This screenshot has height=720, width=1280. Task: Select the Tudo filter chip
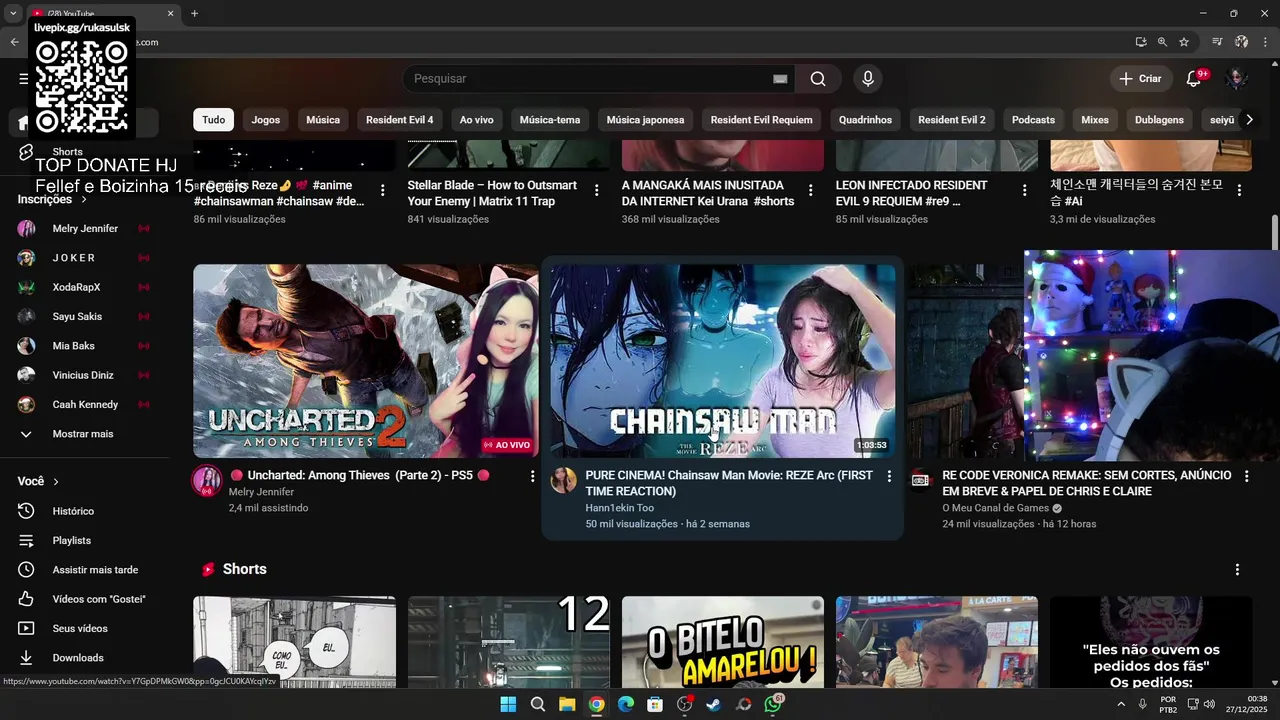point(214,120)
